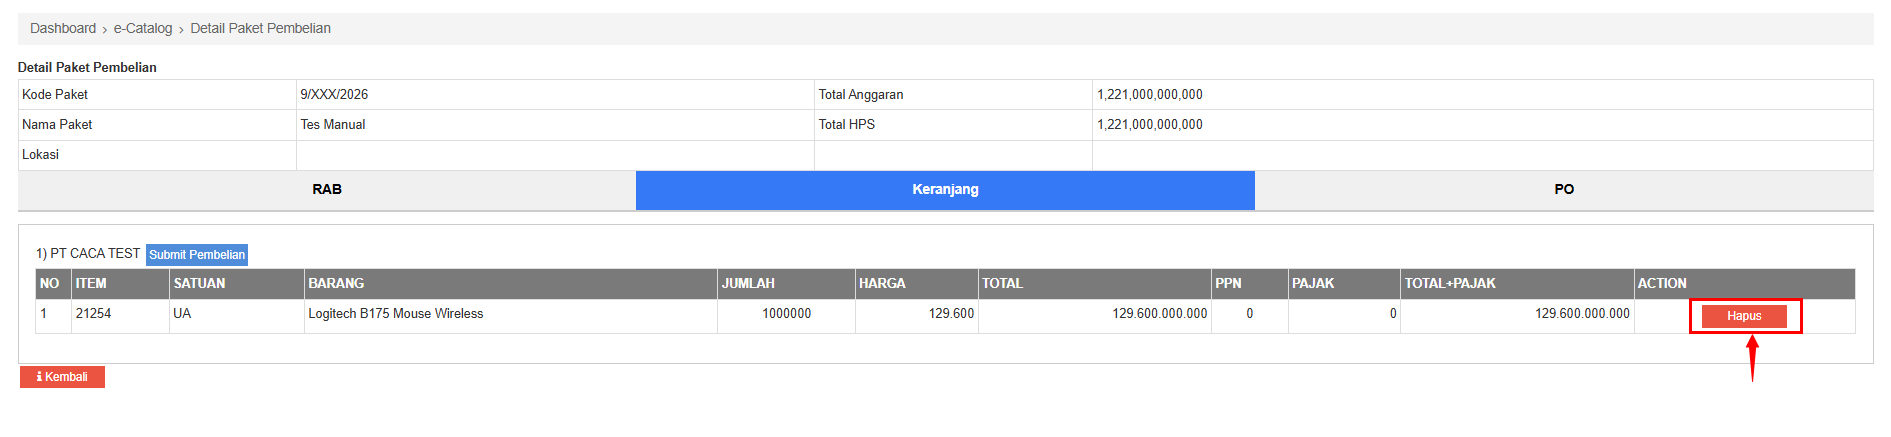
Task: Click item code 21254 in table
Action: [x=93, y=314]
